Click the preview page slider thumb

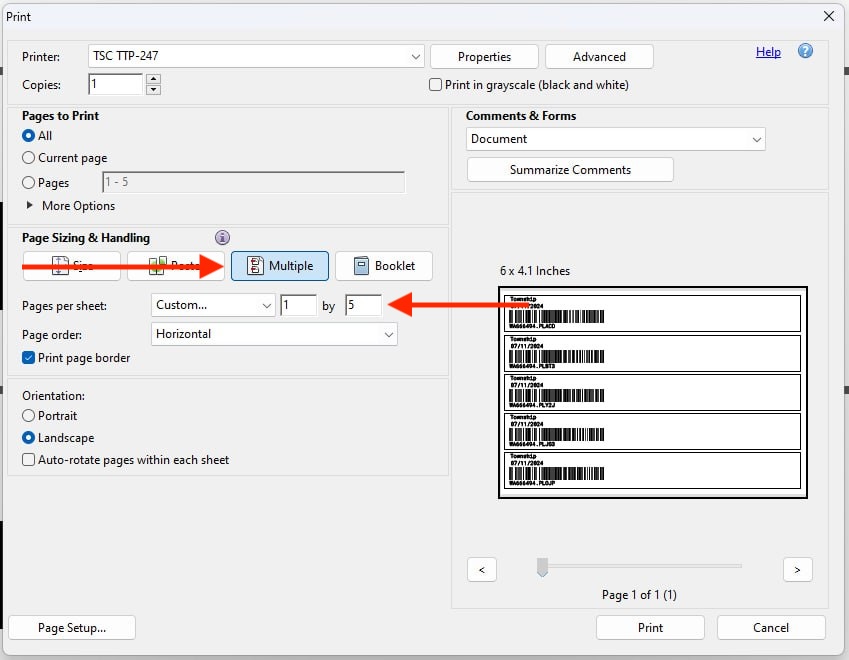[x=542, y=567]
